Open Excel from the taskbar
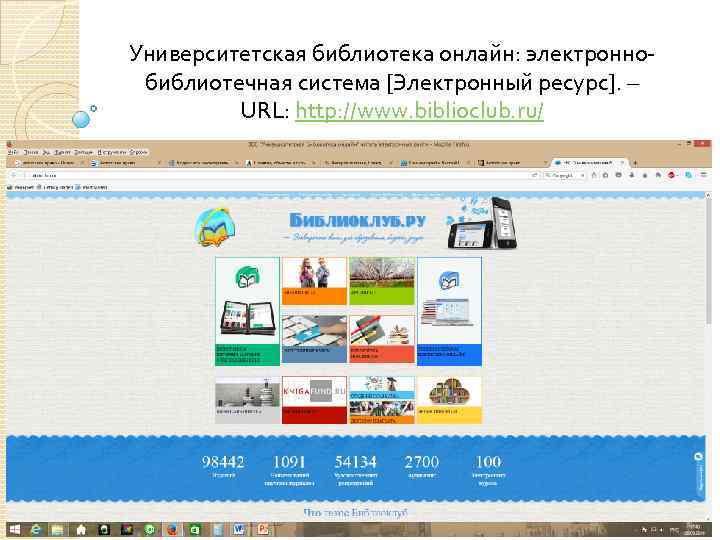The height and width of the screenshot is (540, 720). click(195, 530)
